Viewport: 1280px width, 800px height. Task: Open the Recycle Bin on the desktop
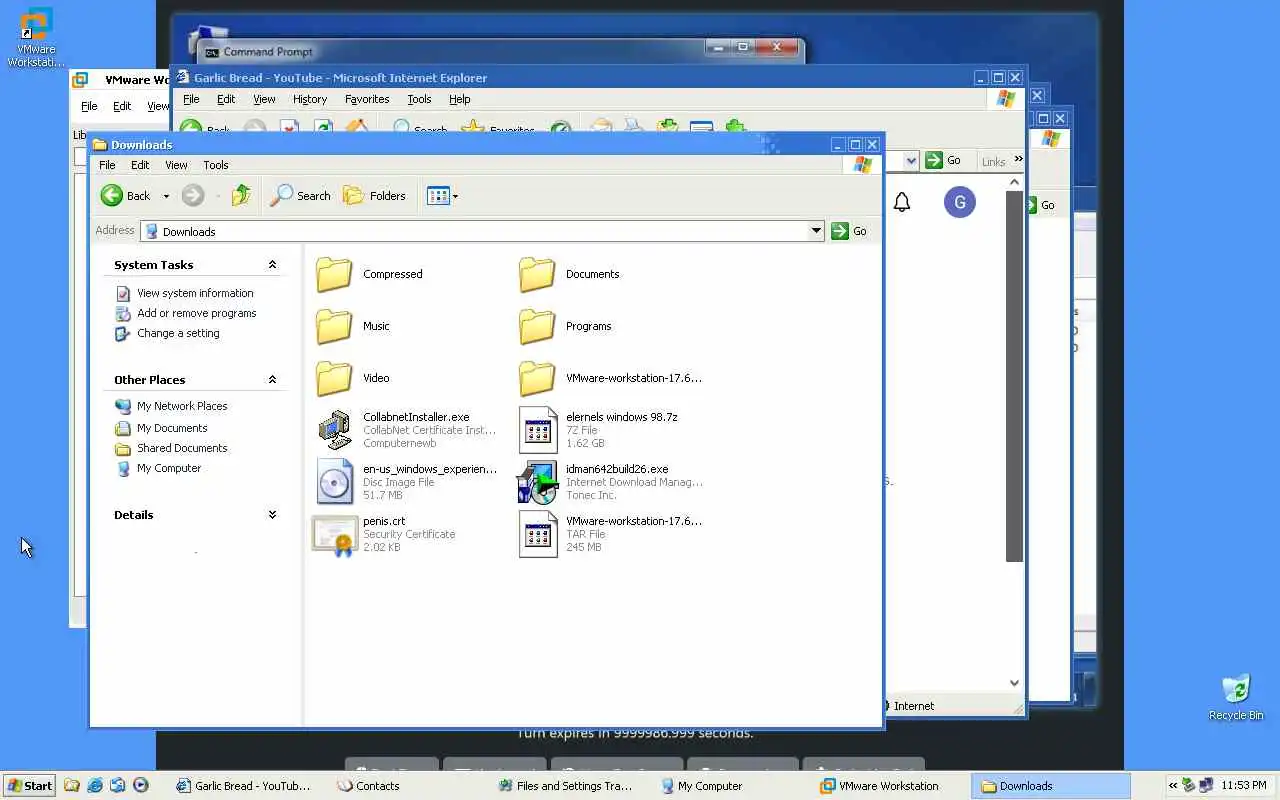tap(1236, 697)
